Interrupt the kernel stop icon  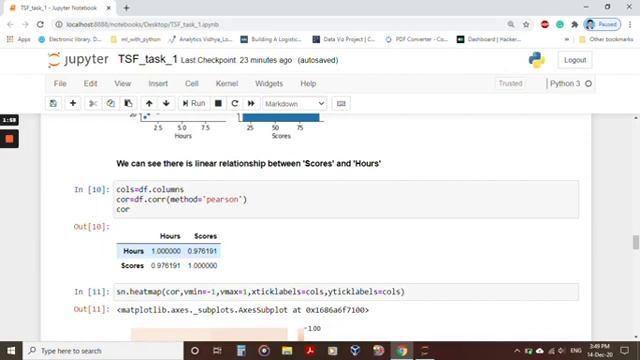tap(218, 104)
